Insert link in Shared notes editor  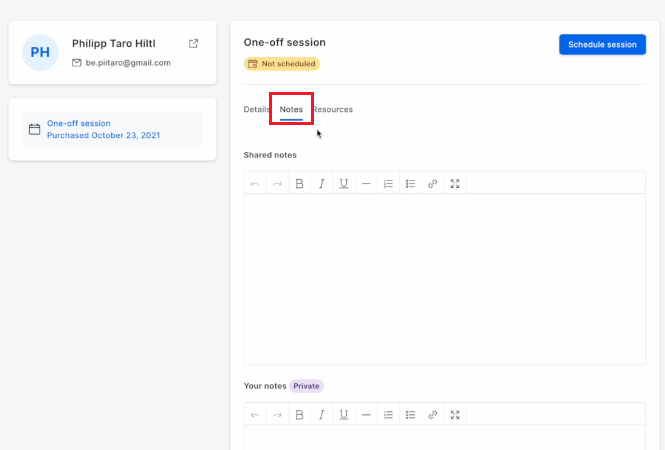[x=433, y=184]
